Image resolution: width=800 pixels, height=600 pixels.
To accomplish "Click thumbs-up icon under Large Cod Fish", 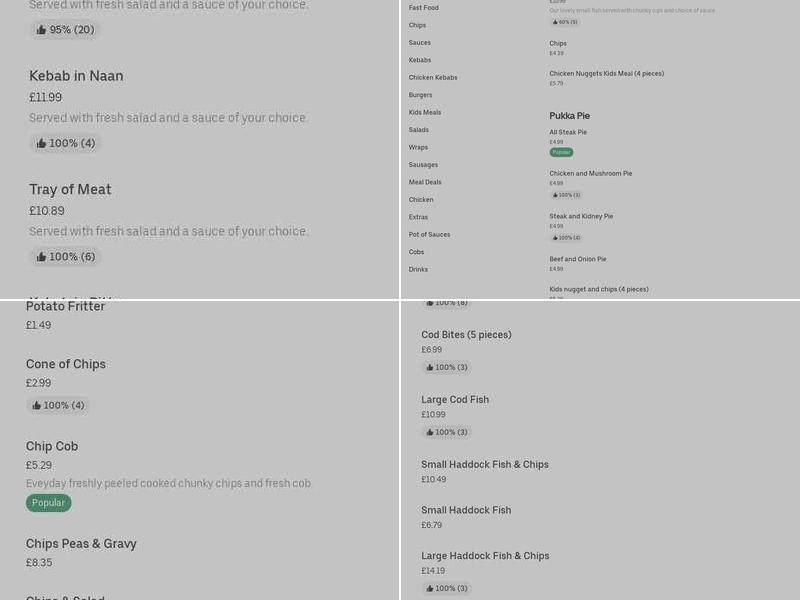I will tap(430, 432).
